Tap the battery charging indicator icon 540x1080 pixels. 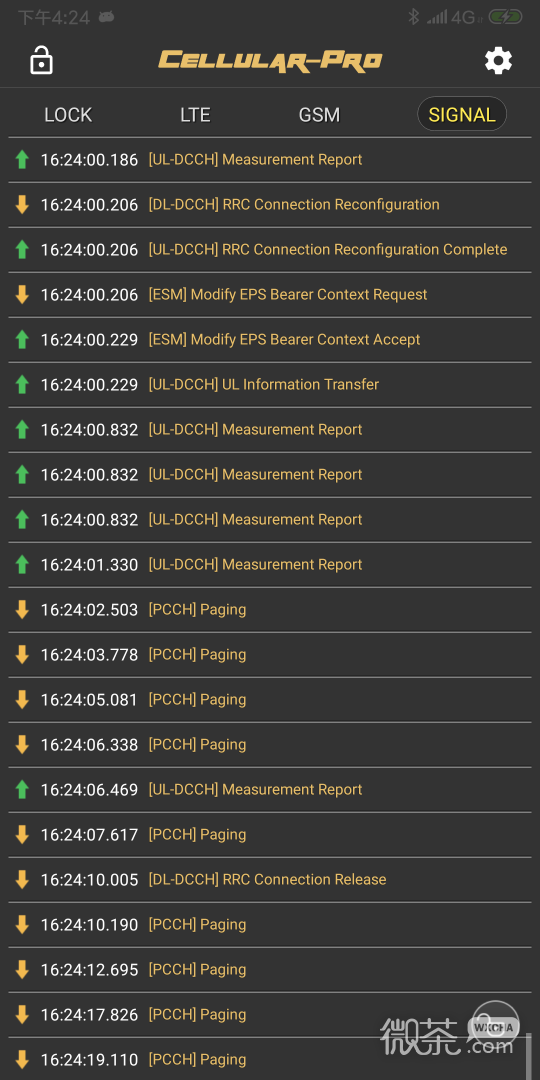tap(505, 17)
